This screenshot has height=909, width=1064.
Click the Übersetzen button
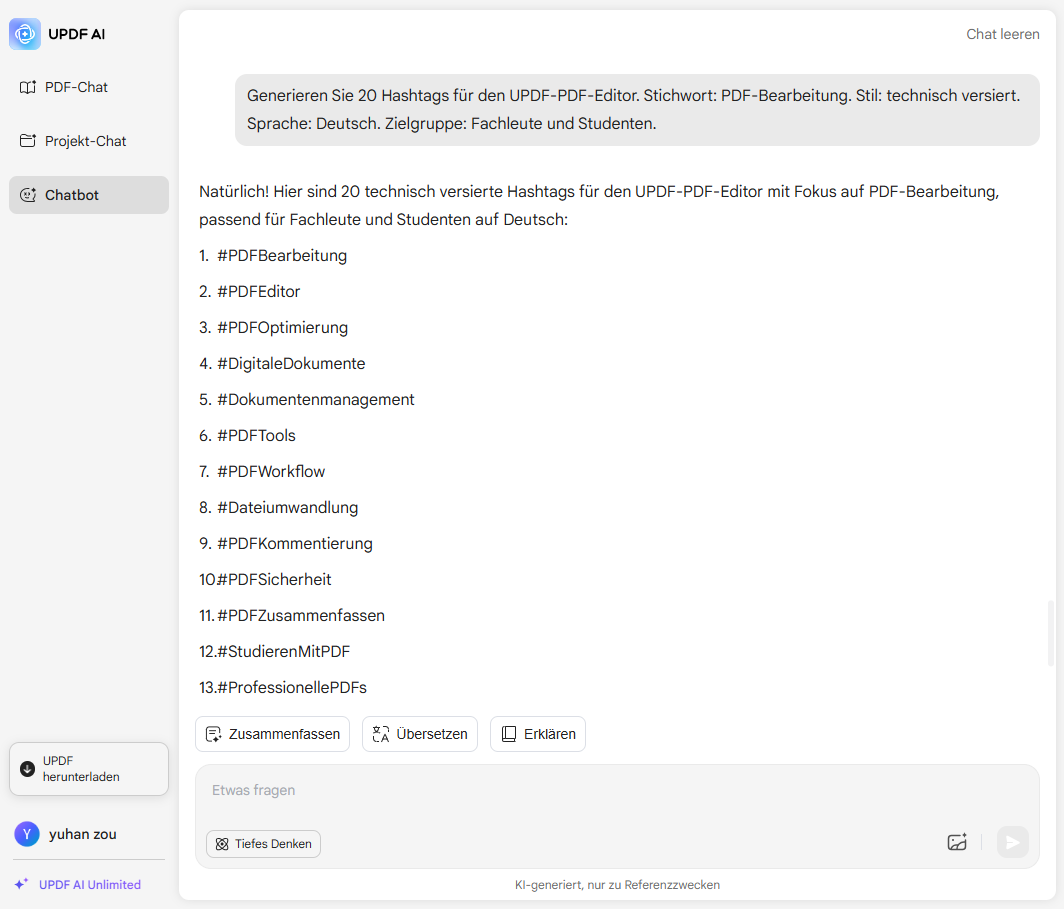point(420,734)
